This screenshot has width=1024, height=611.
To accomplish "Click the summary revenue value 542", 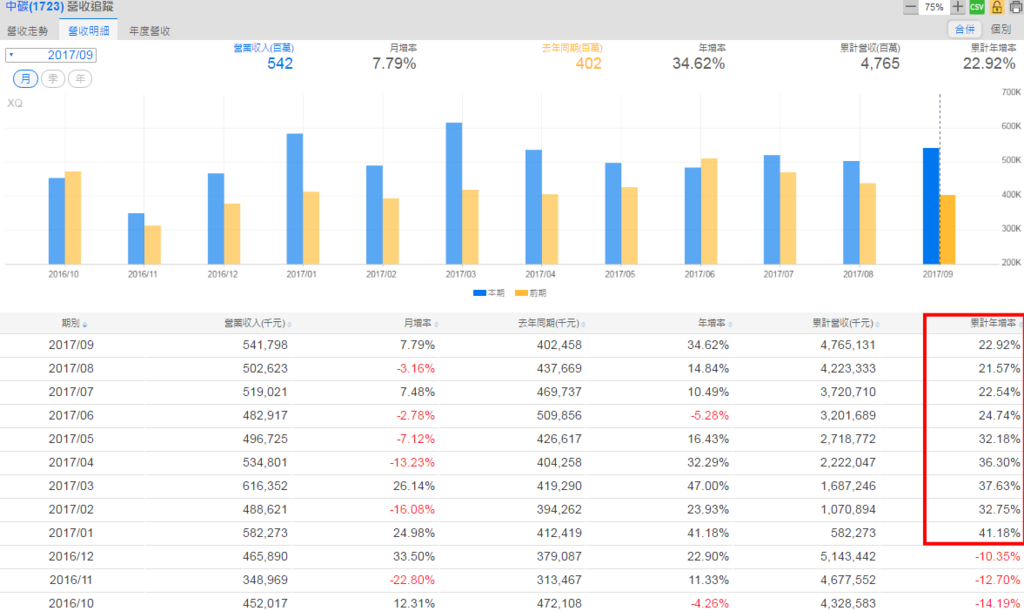I will 280,63.
